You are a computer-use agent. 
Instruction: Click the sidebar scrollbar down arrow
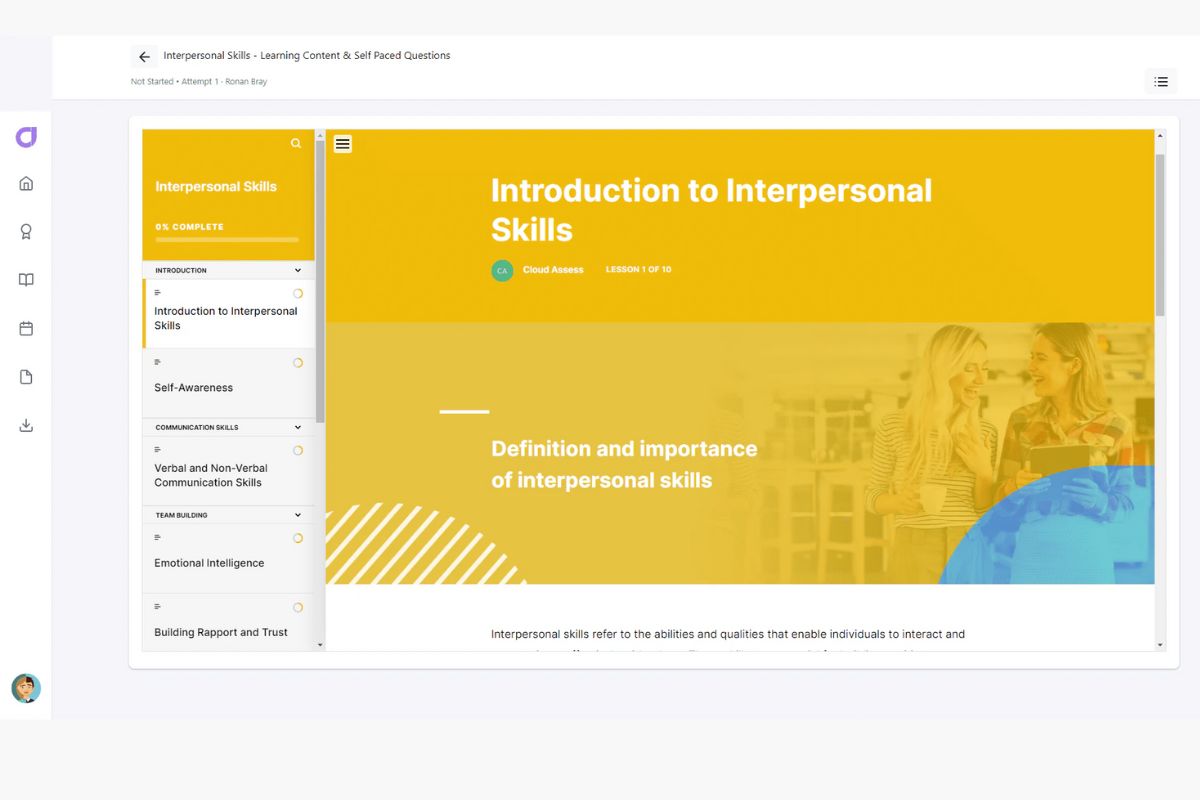tap(320, 645)
